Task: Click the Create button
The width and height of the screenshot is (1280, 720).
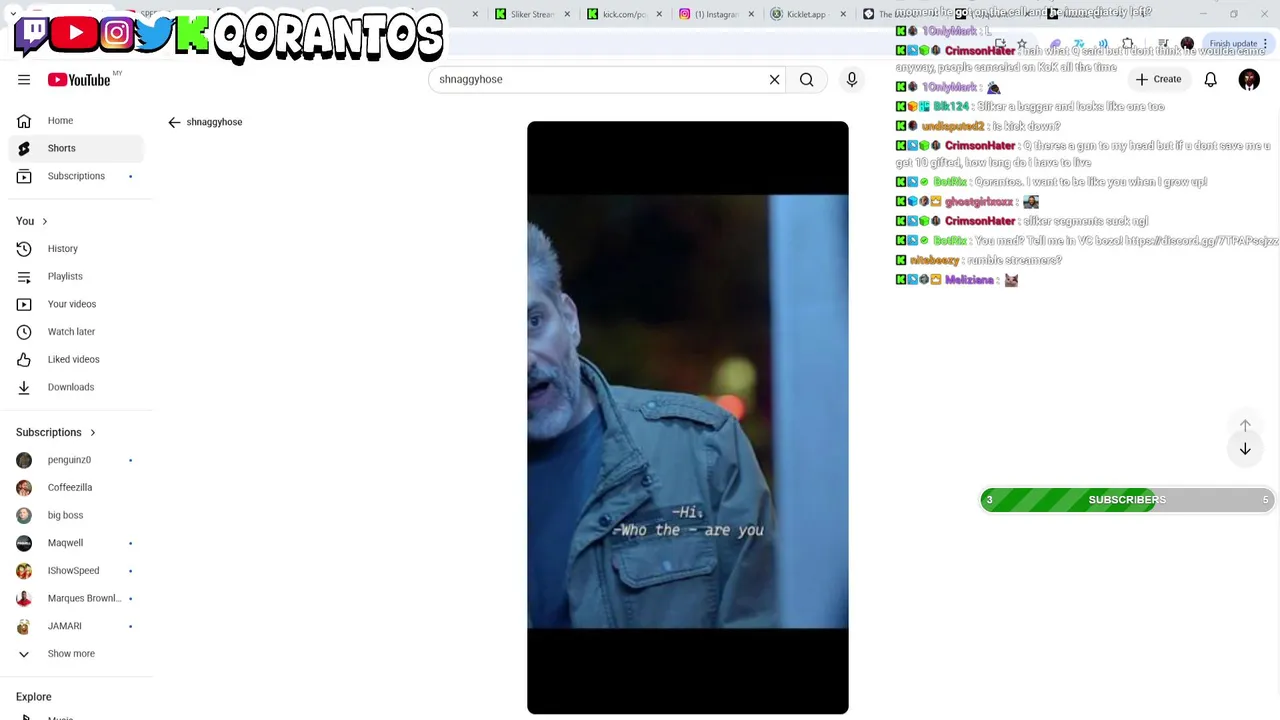Action: pos(1158,79)
